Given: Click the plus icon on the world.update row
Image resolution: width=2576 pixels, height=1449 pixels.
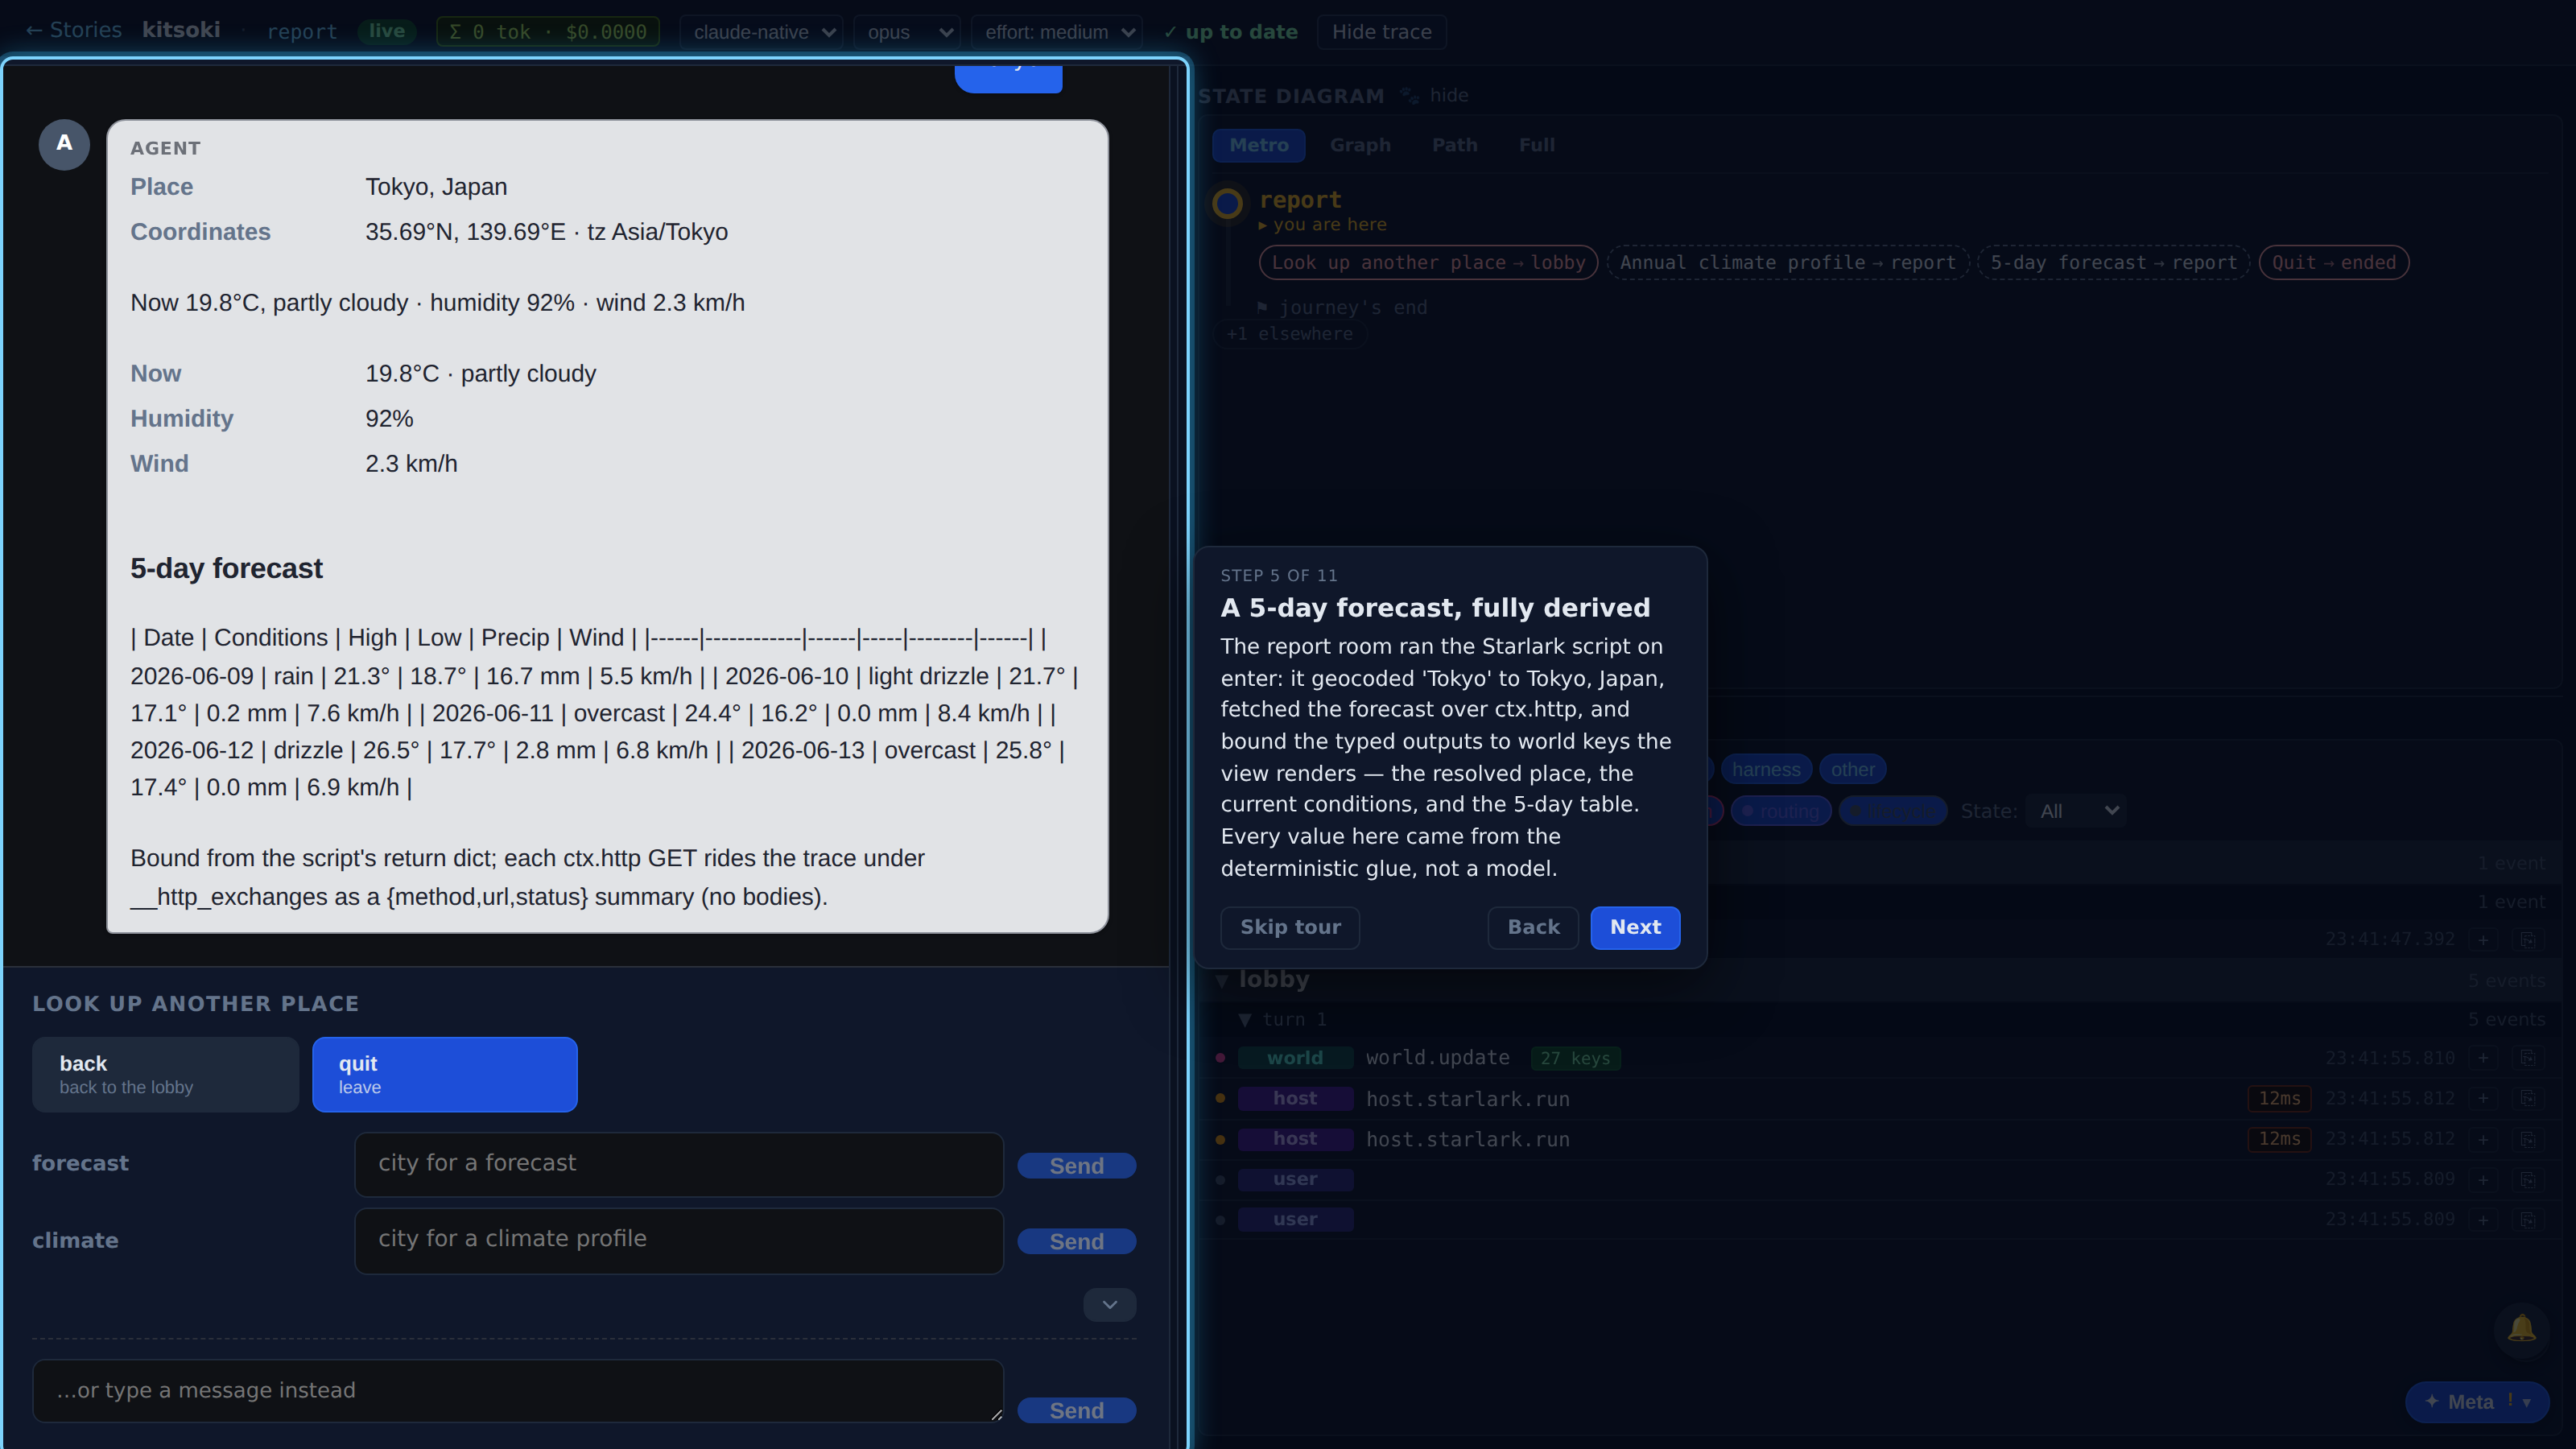Looking at the screenshot, I should [x=2483, y=1058].
